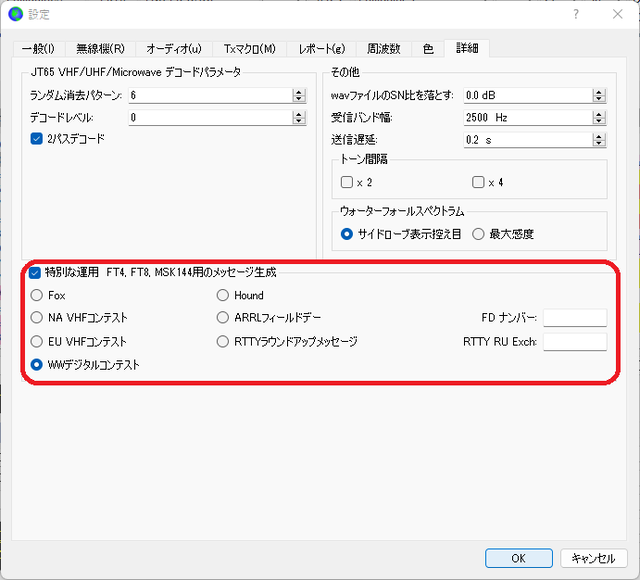Select RTTYラウンドアップメッセージ option
The height and width of the screenshot is (580, 640).
(287, 341)
